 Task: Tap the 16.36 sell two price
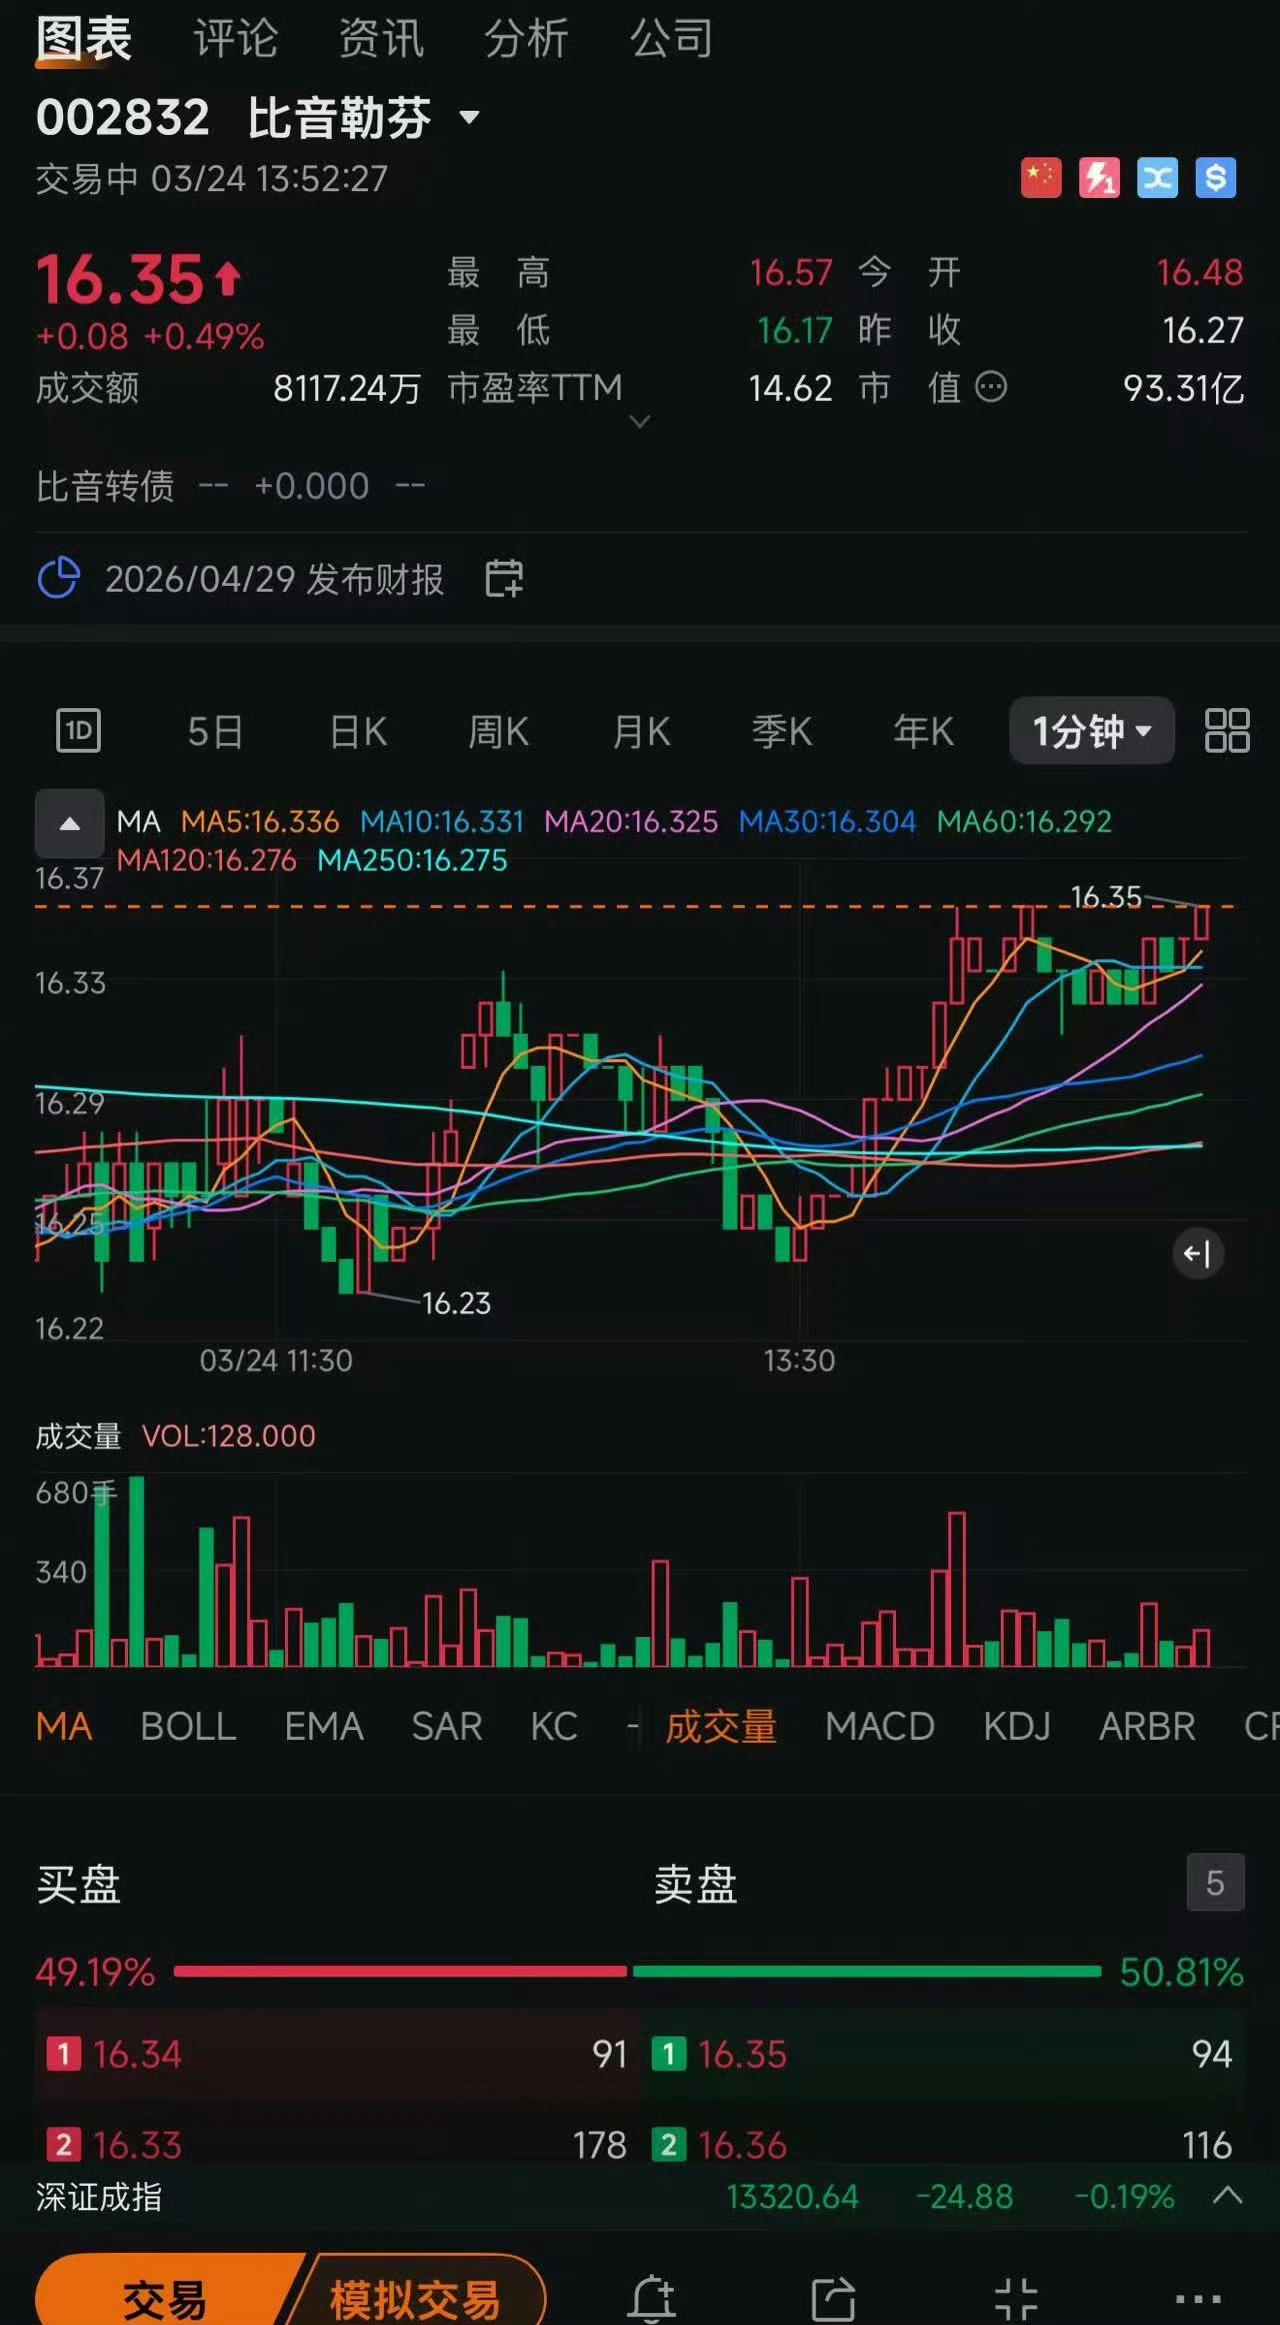tap(742, 2144)
